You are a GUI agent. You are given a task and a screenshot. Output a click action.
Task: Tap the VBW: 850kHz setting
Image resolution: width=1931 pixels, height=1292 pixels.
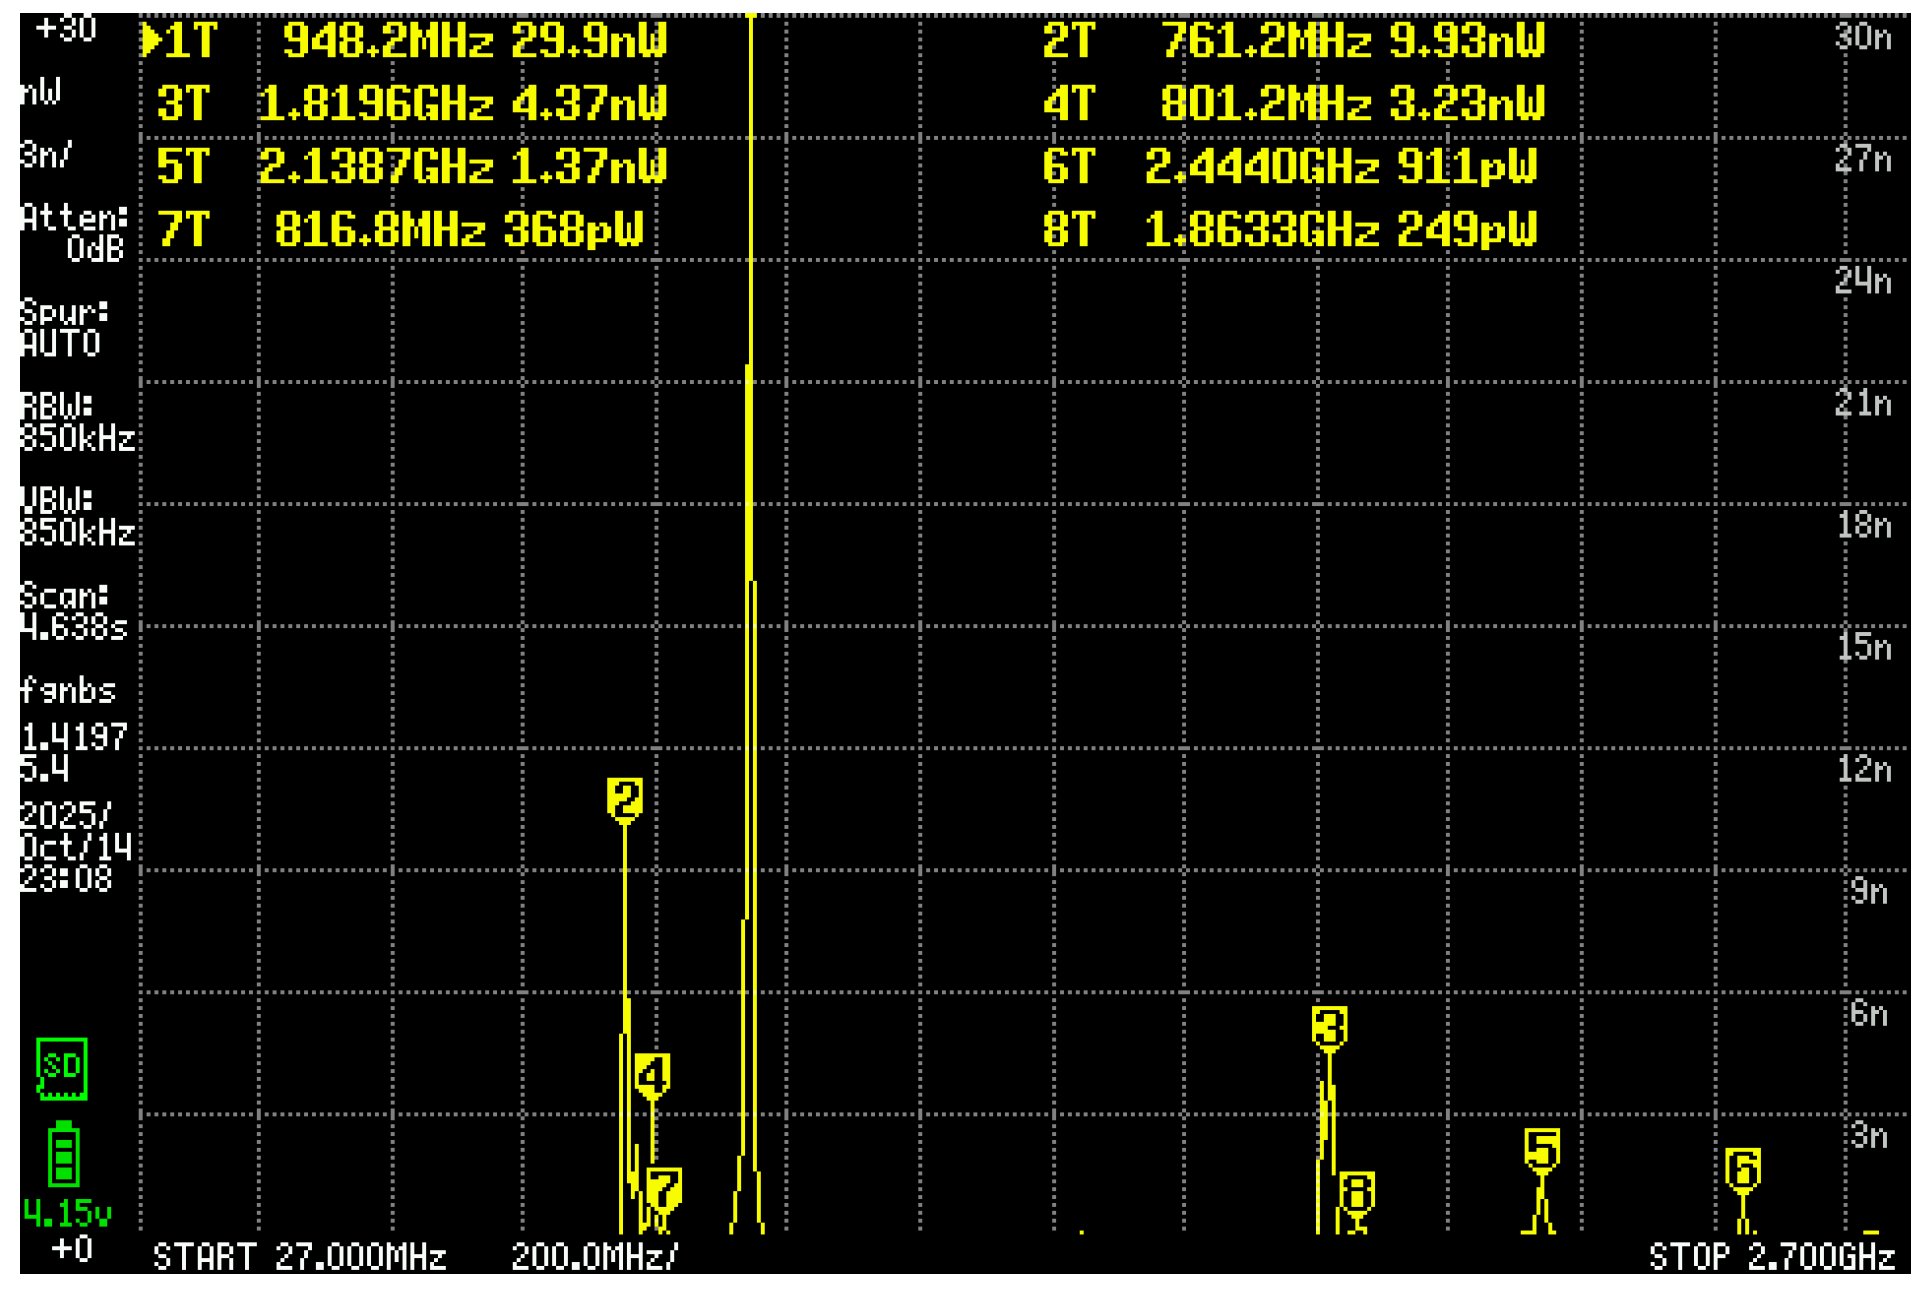[x=76, y=516]
